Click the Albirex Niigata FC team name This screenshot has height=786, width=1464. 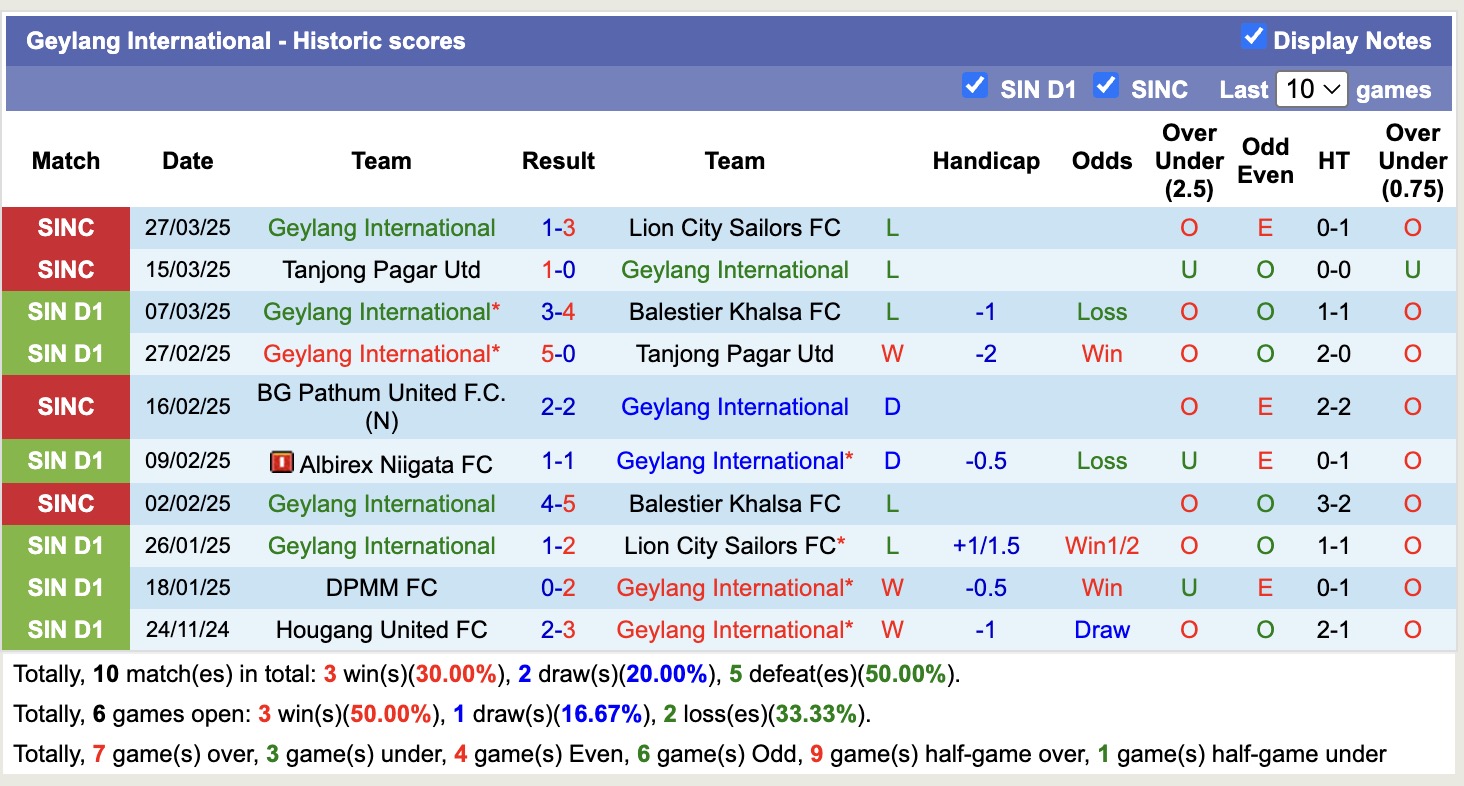point(396,464)
